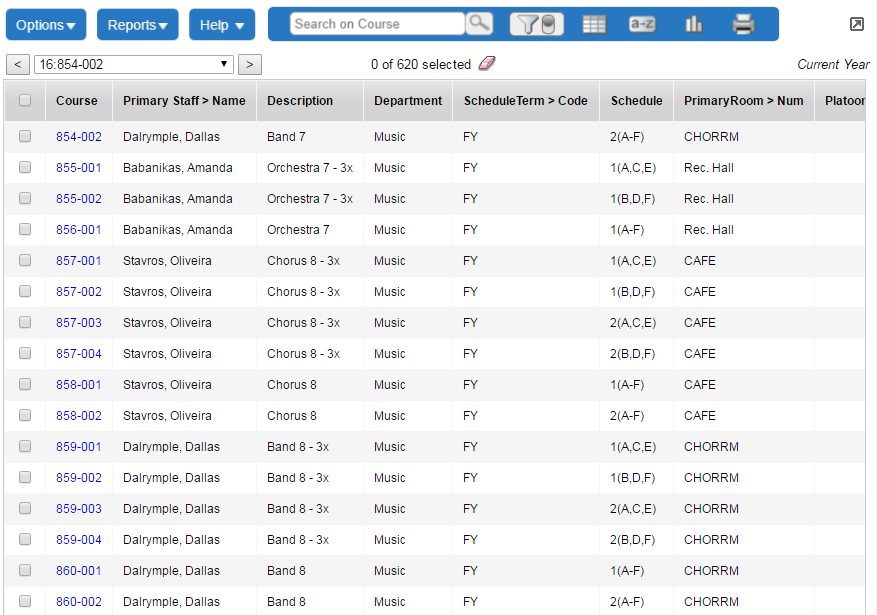Go to next record with > button

coord(250,64)
